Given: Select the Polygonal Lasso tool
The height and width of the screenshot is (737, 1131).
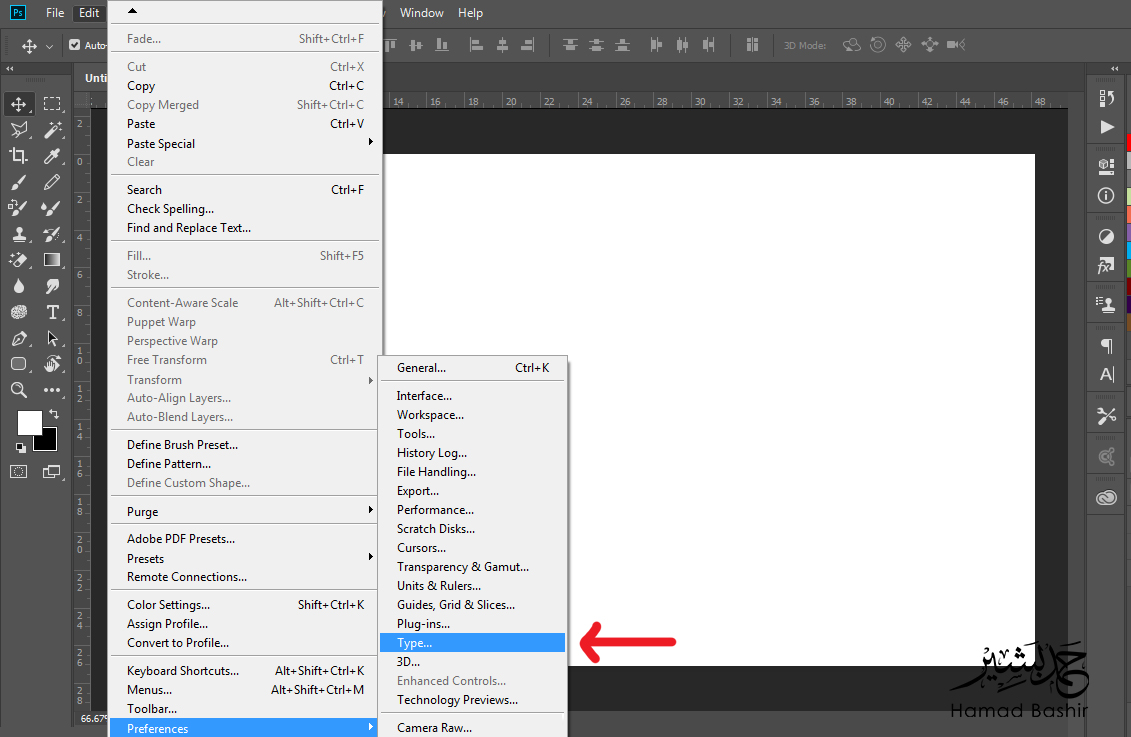Looking at the screenshot, I should [19, 130].
